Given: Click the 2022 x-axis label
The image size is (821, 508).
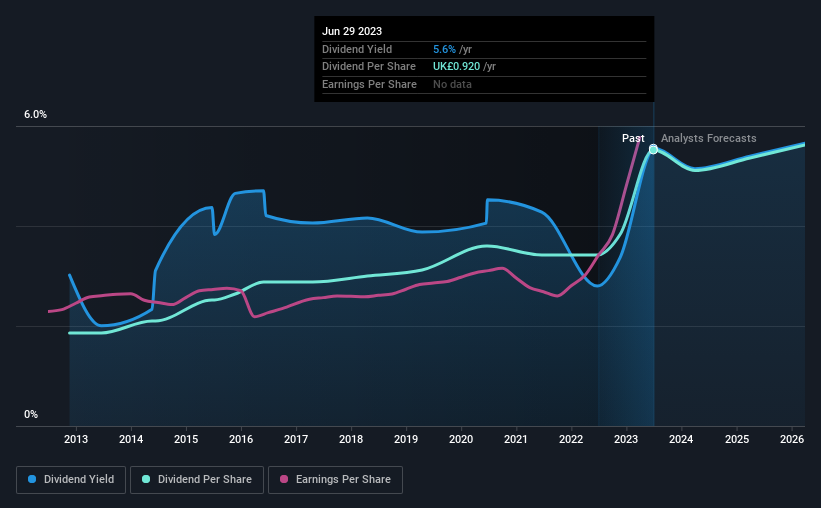Looking at the screenshot, I should (x=571, y=439).
